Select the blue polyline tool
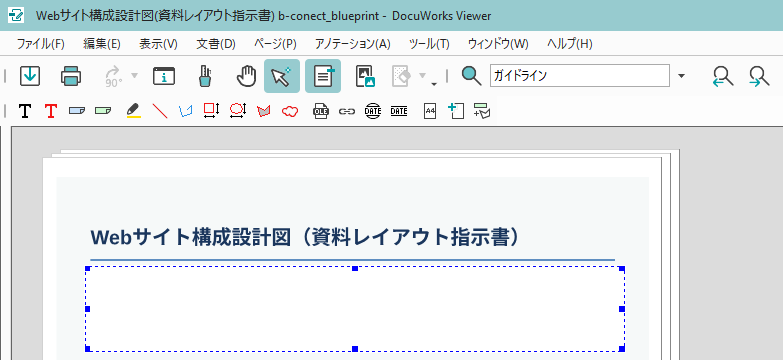 [185, 111]
